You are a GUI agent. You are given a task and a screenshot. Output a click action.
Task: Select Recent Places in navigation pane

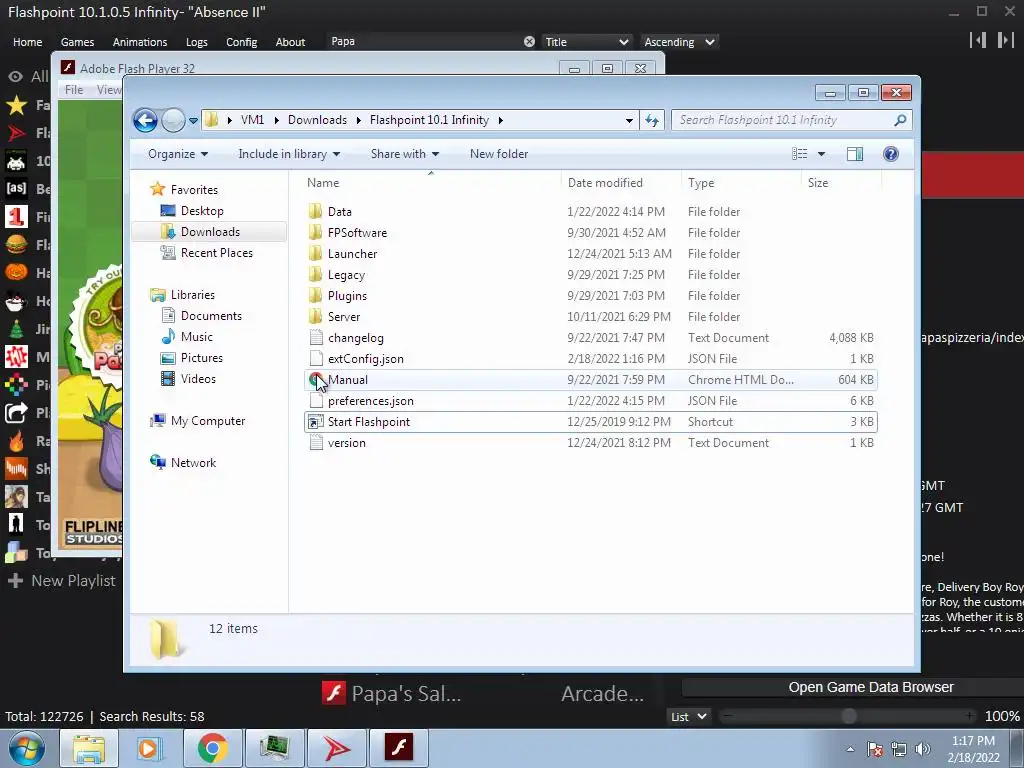click(216, 253)
